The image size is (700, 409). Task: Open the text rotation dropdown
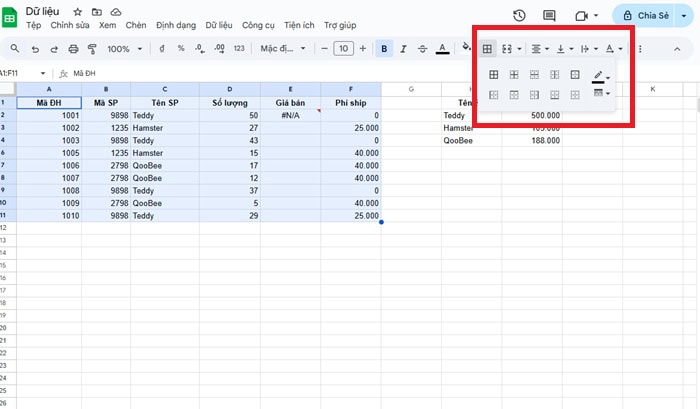tap(614, 49)
